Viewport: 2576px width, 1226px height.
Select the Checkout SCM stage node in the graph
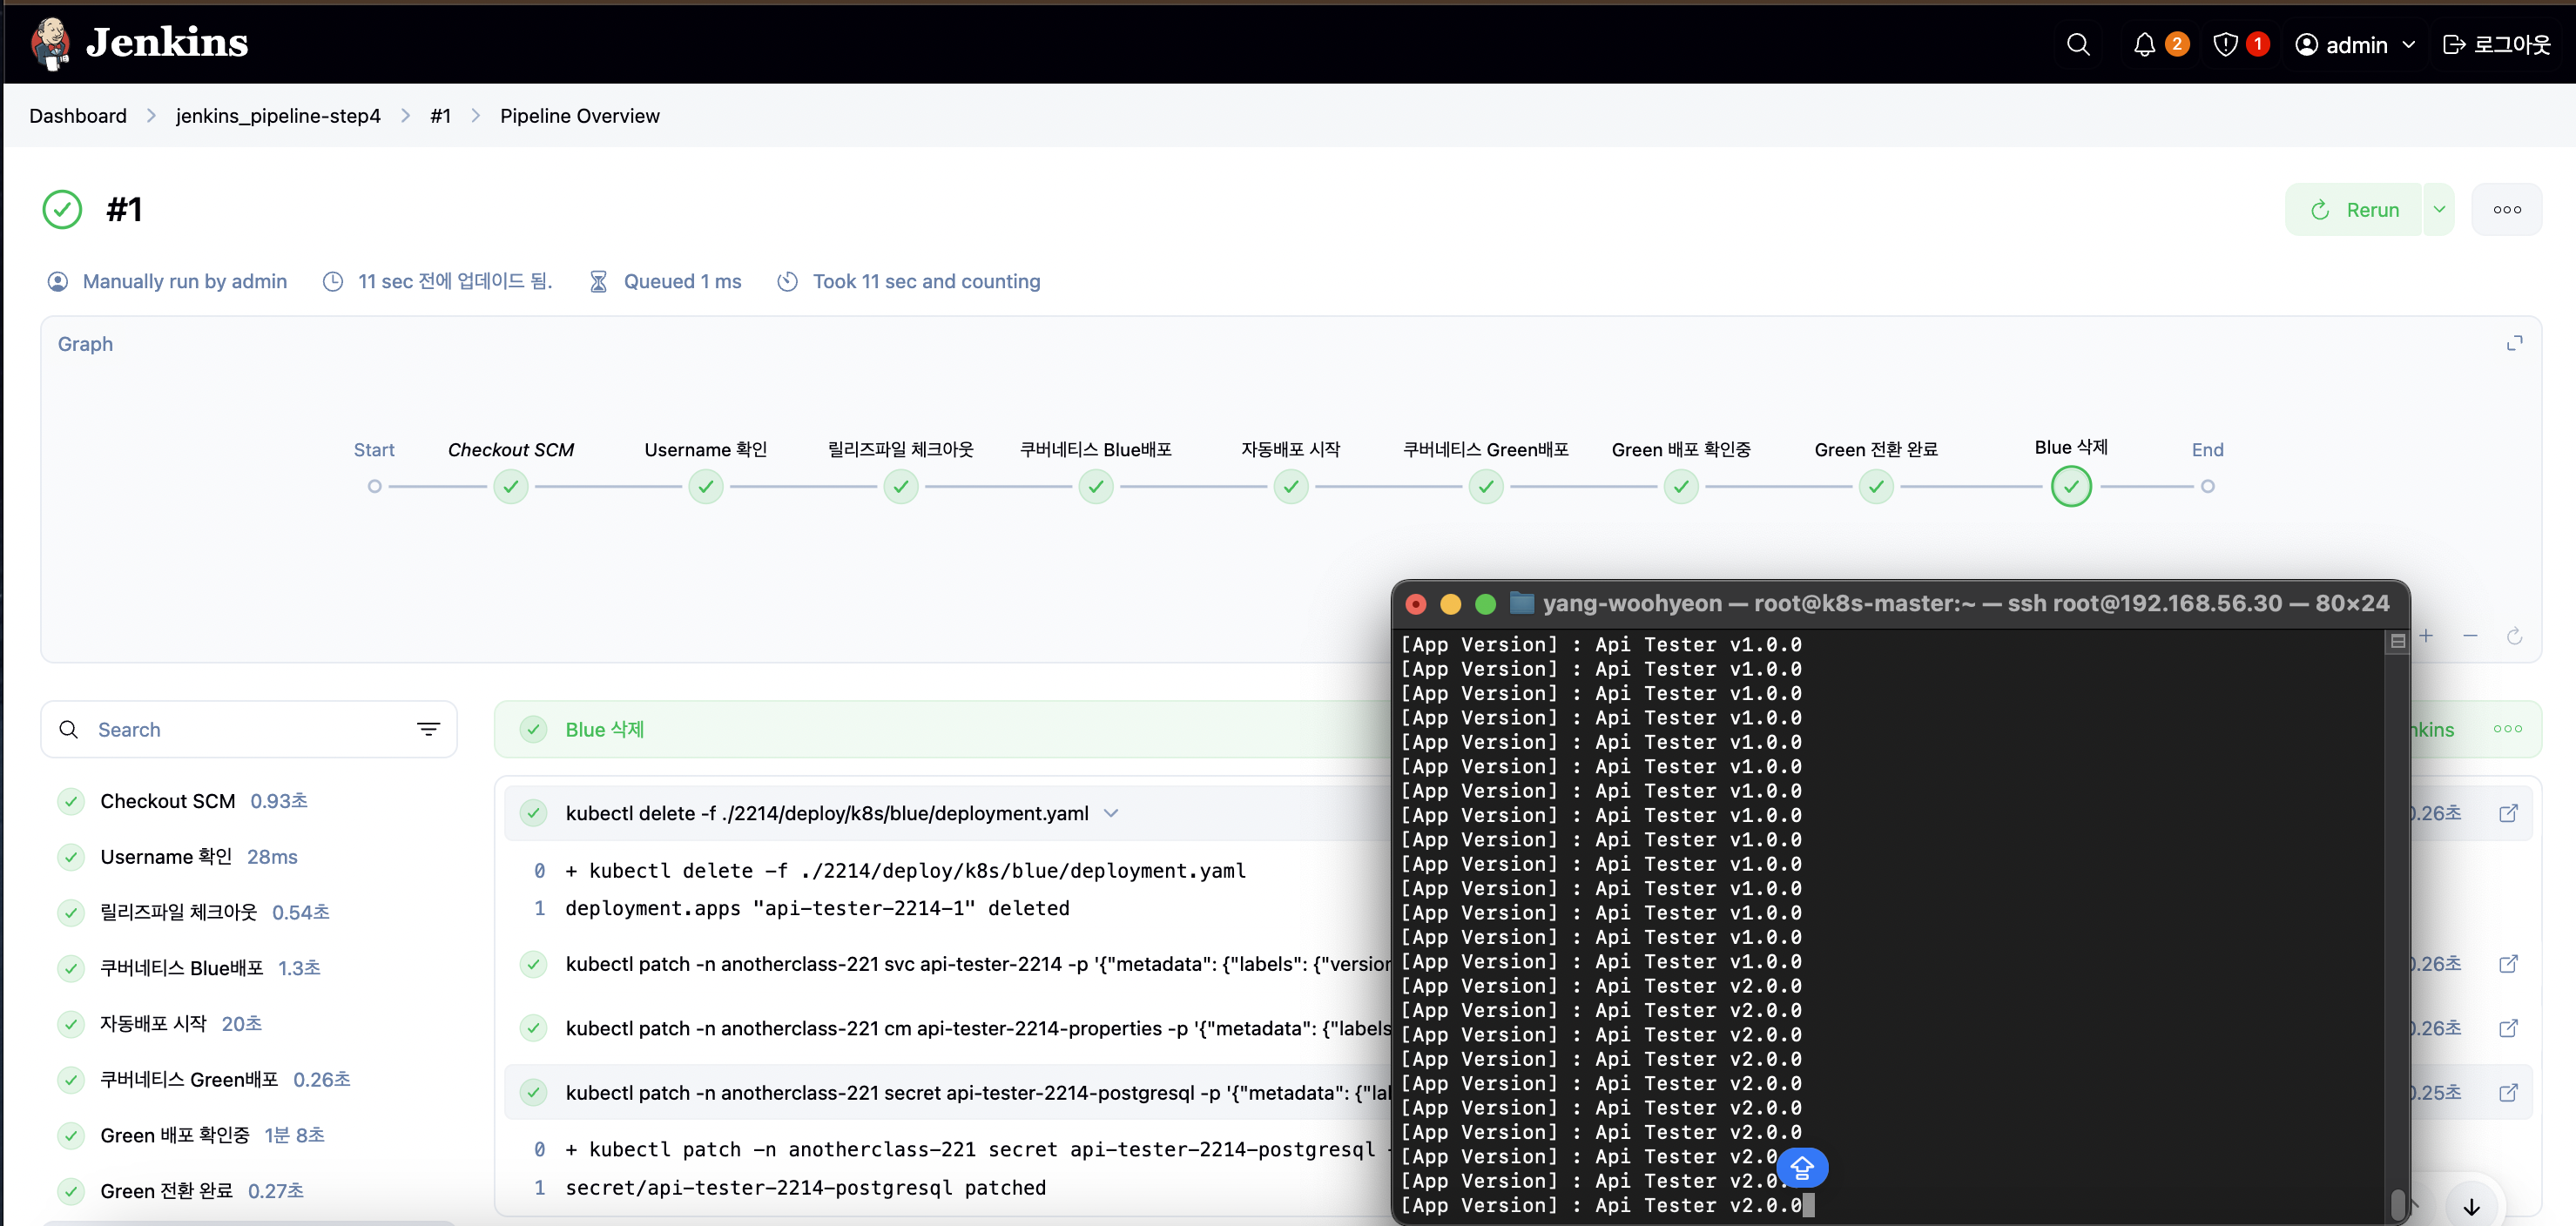click(x=511, y=487)
